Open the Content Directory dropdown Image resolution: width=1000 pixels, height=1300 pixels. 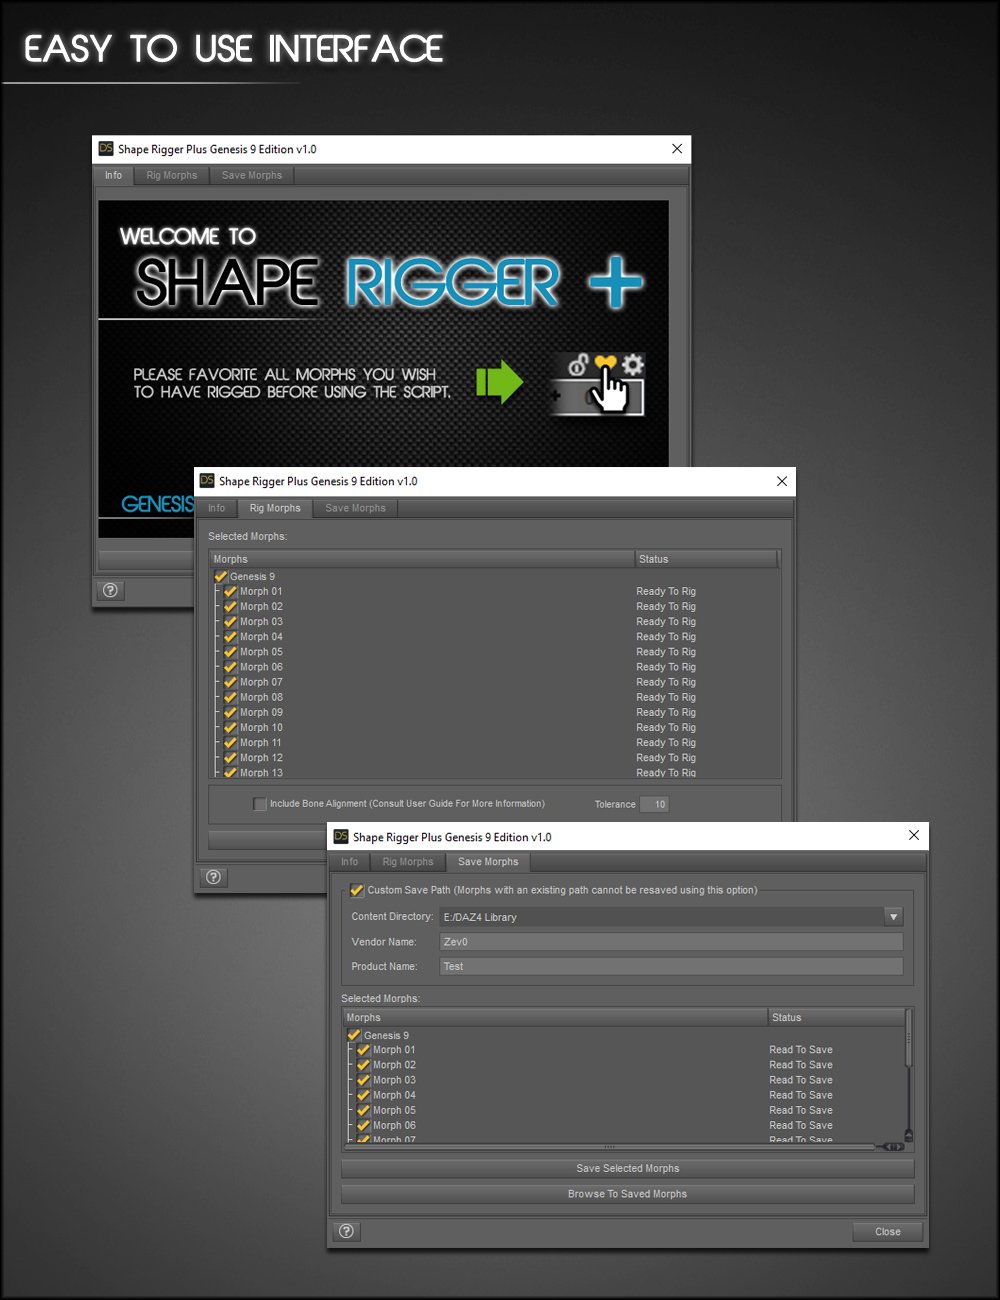(893, 916)
